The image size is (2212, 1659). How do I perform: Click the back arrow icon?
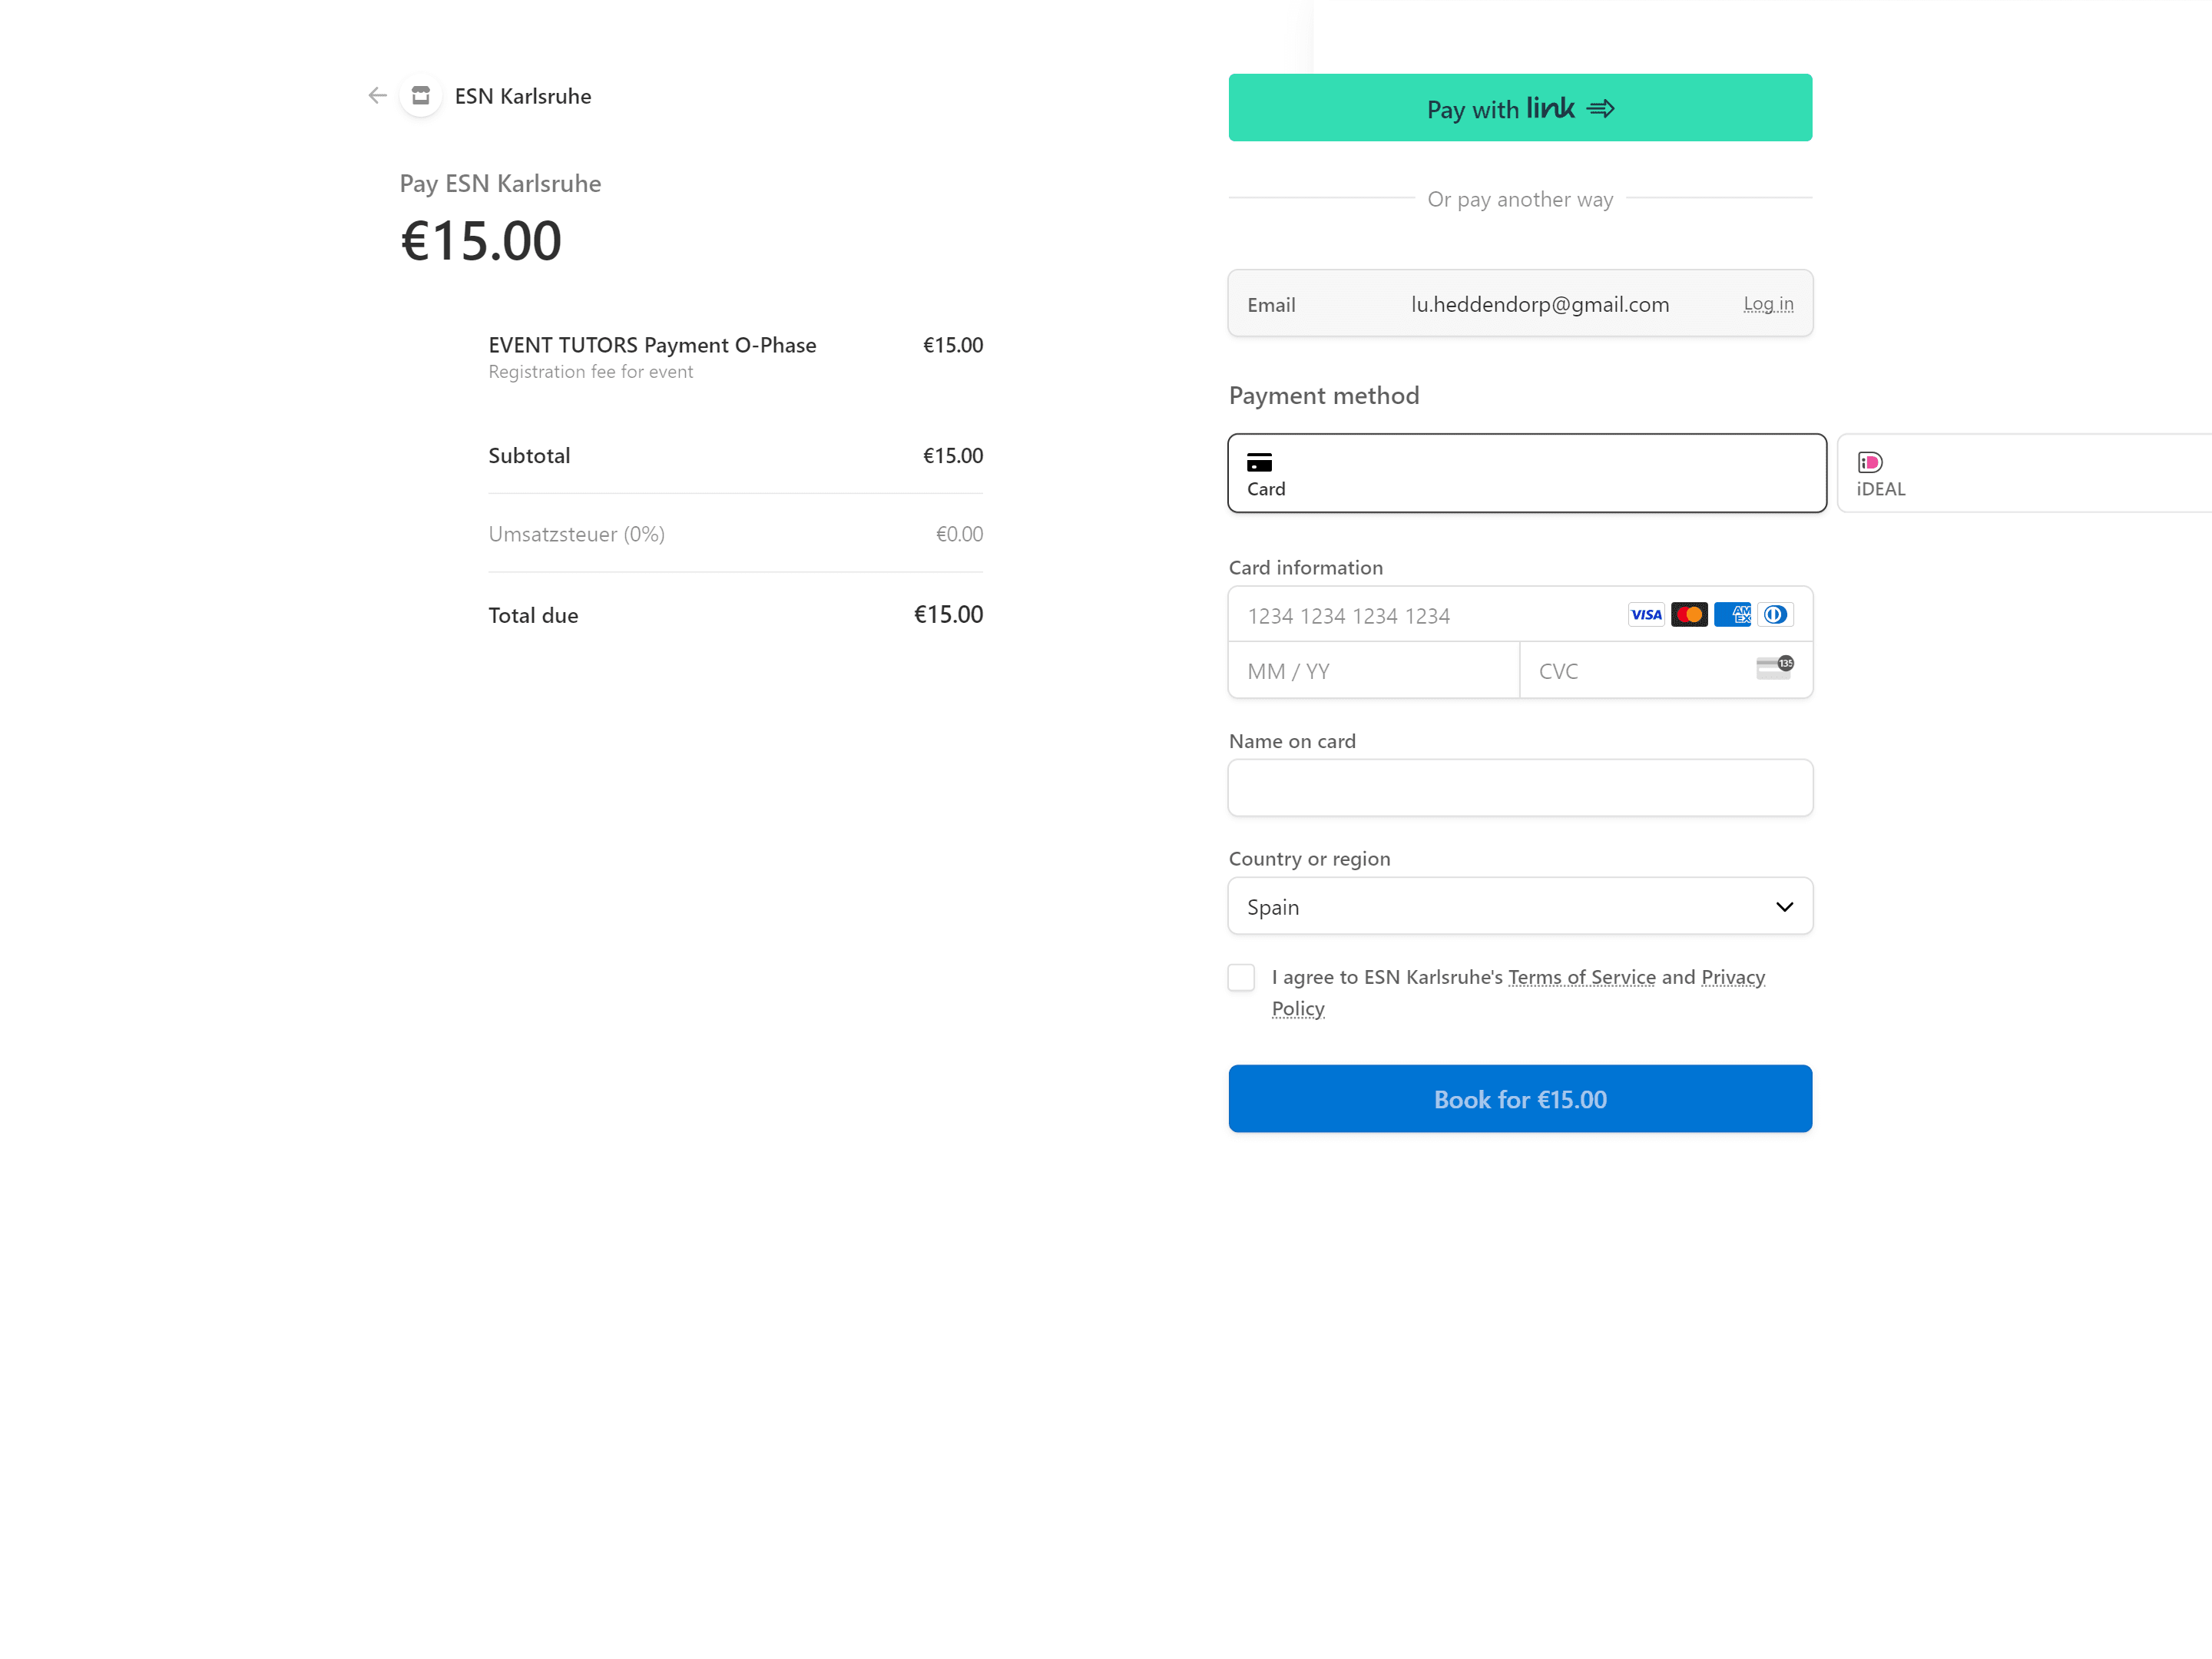[377, 96]
